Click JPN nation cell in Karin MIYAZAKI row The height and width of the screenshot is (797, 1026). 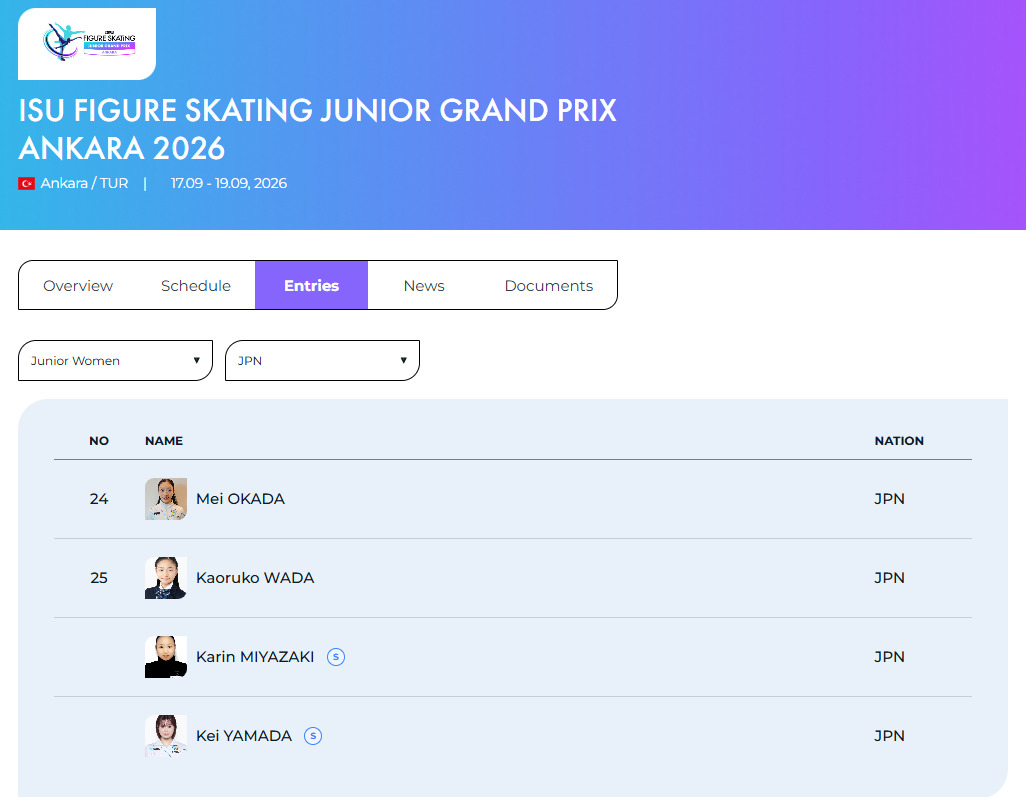click(889, 656)
